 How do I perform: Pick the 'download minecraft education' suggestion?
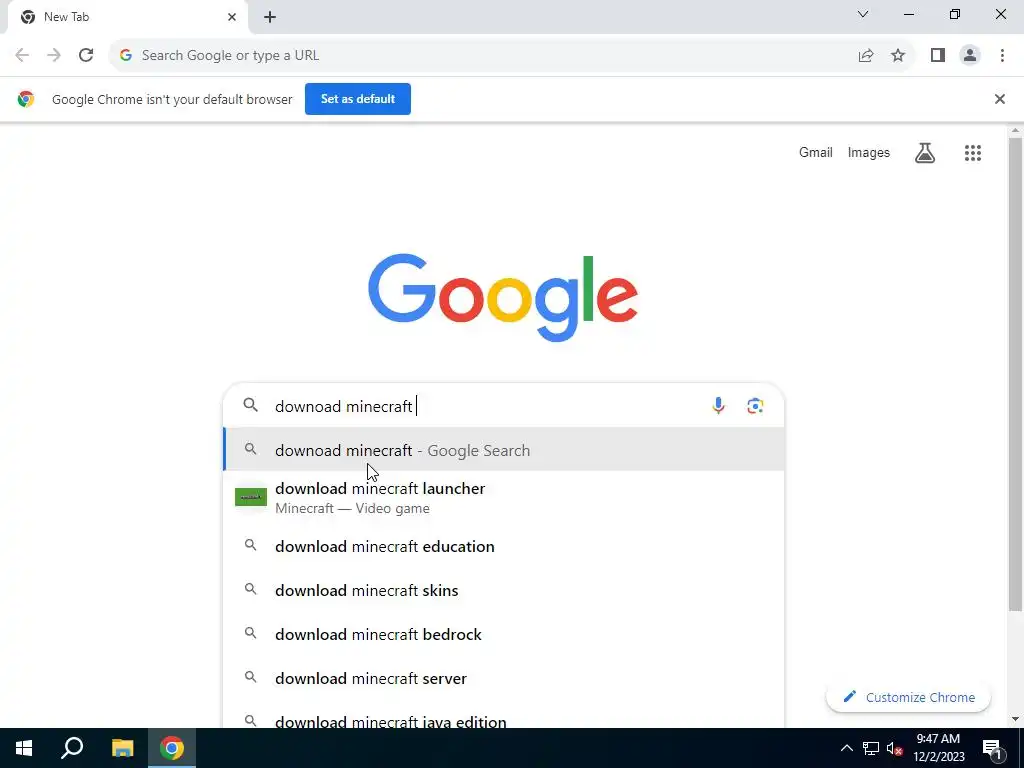pos(504,546)
